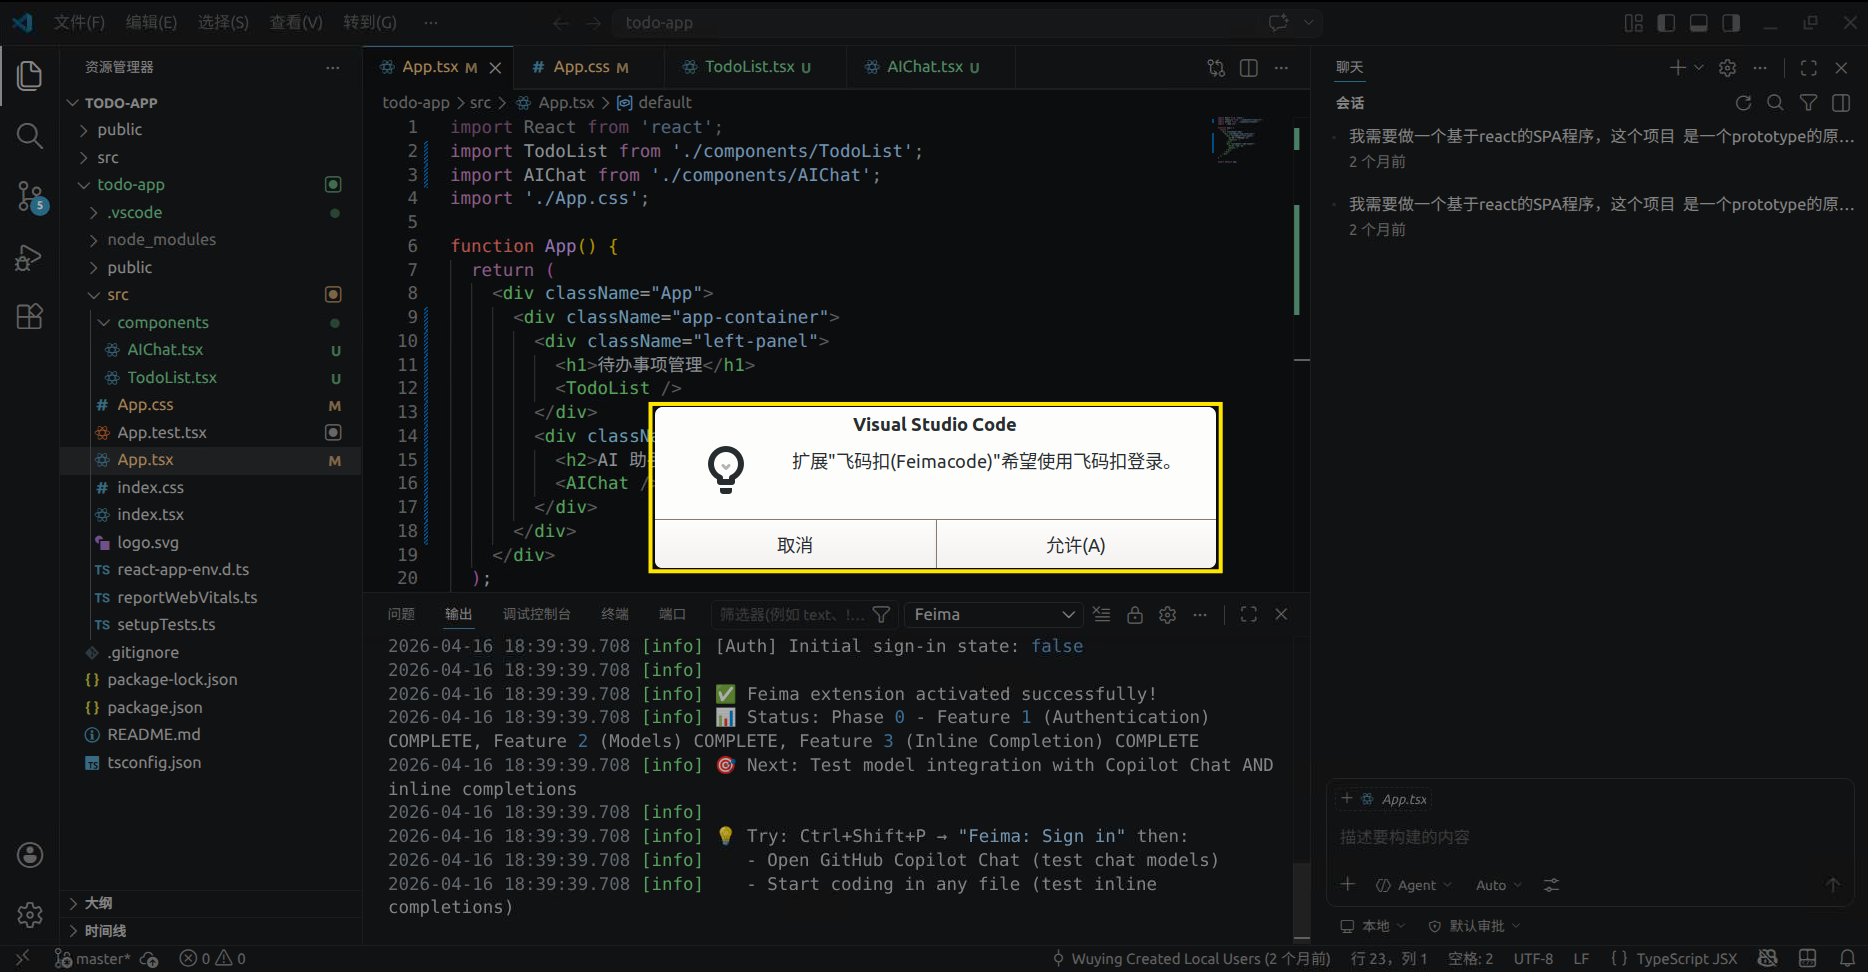
Task: Click the 行 23, 列 1 cursor position indicator
Action: 1389,958
